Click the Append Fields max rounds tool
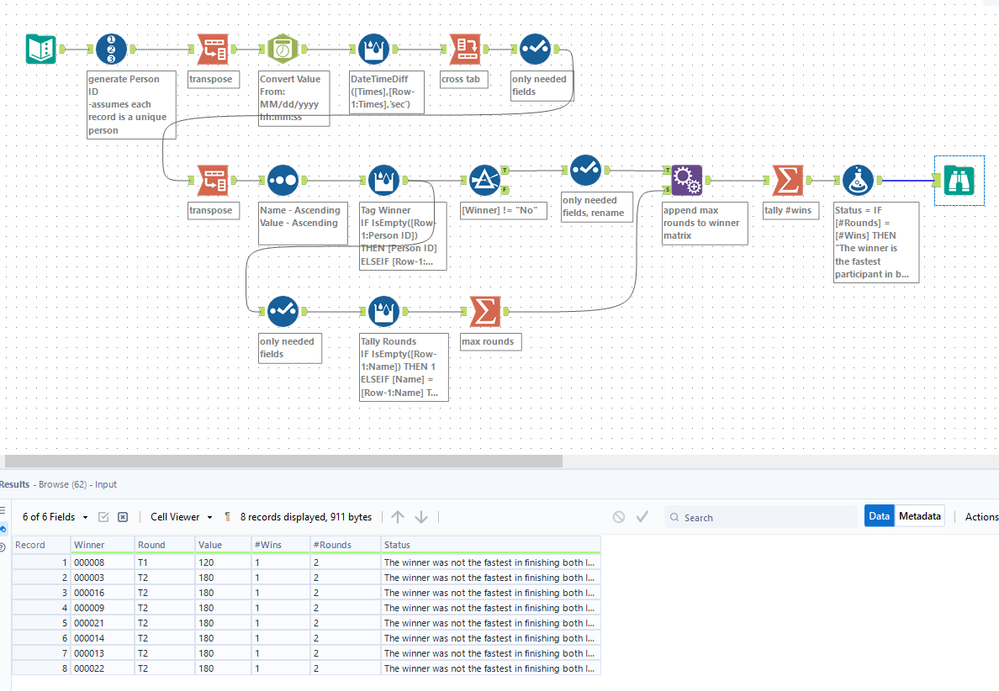 click(x=687, y=180)
